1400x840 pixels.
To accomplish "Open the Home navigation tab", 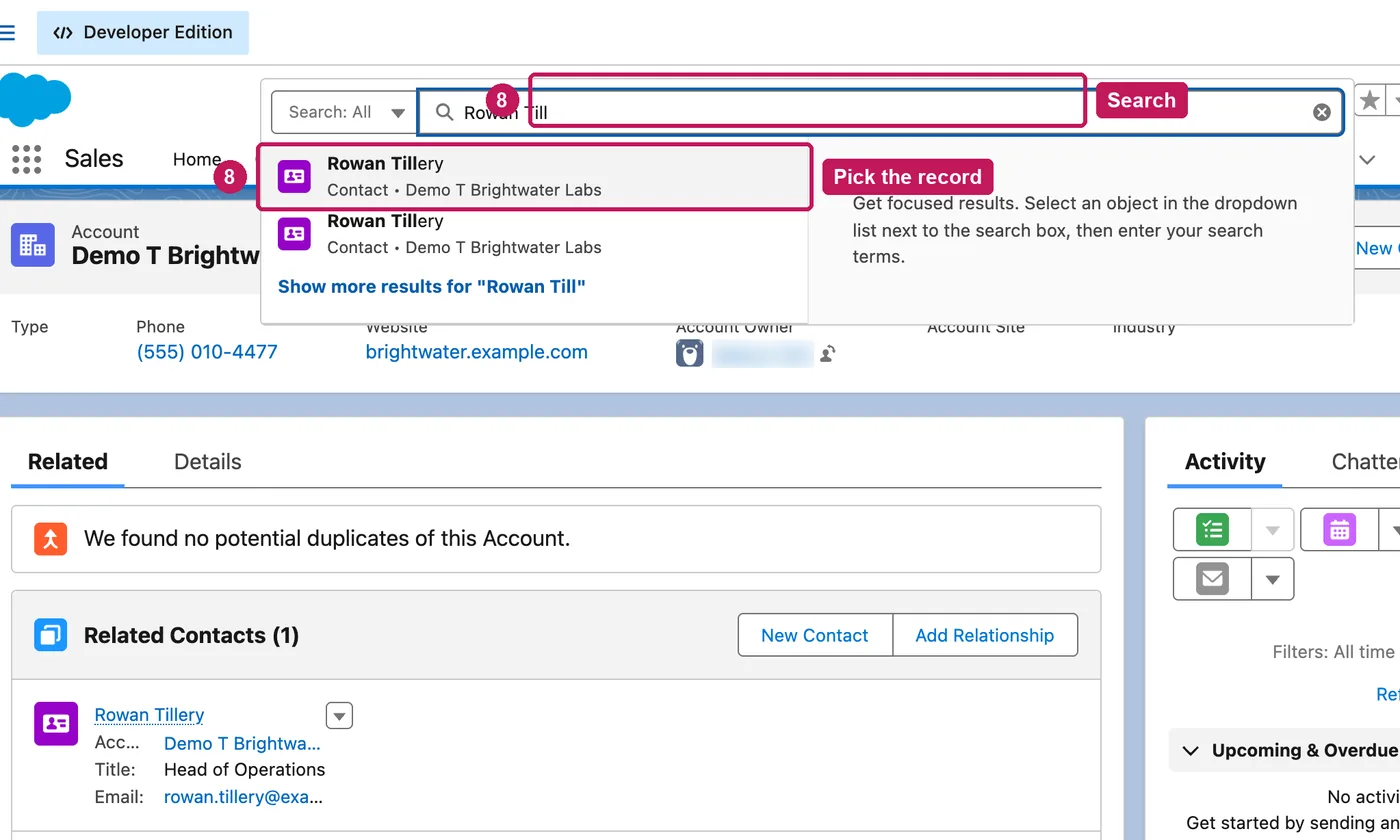I will 197,159.
